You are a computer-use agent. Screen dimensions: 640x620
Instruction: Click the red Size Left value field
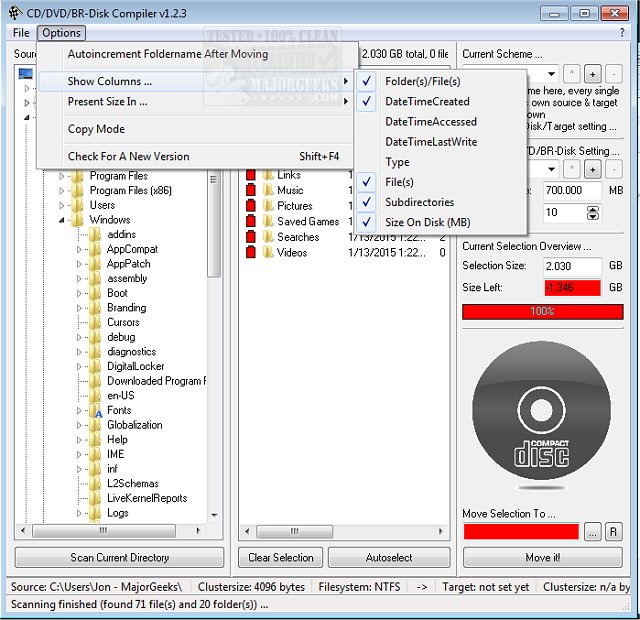pos(572,287)
